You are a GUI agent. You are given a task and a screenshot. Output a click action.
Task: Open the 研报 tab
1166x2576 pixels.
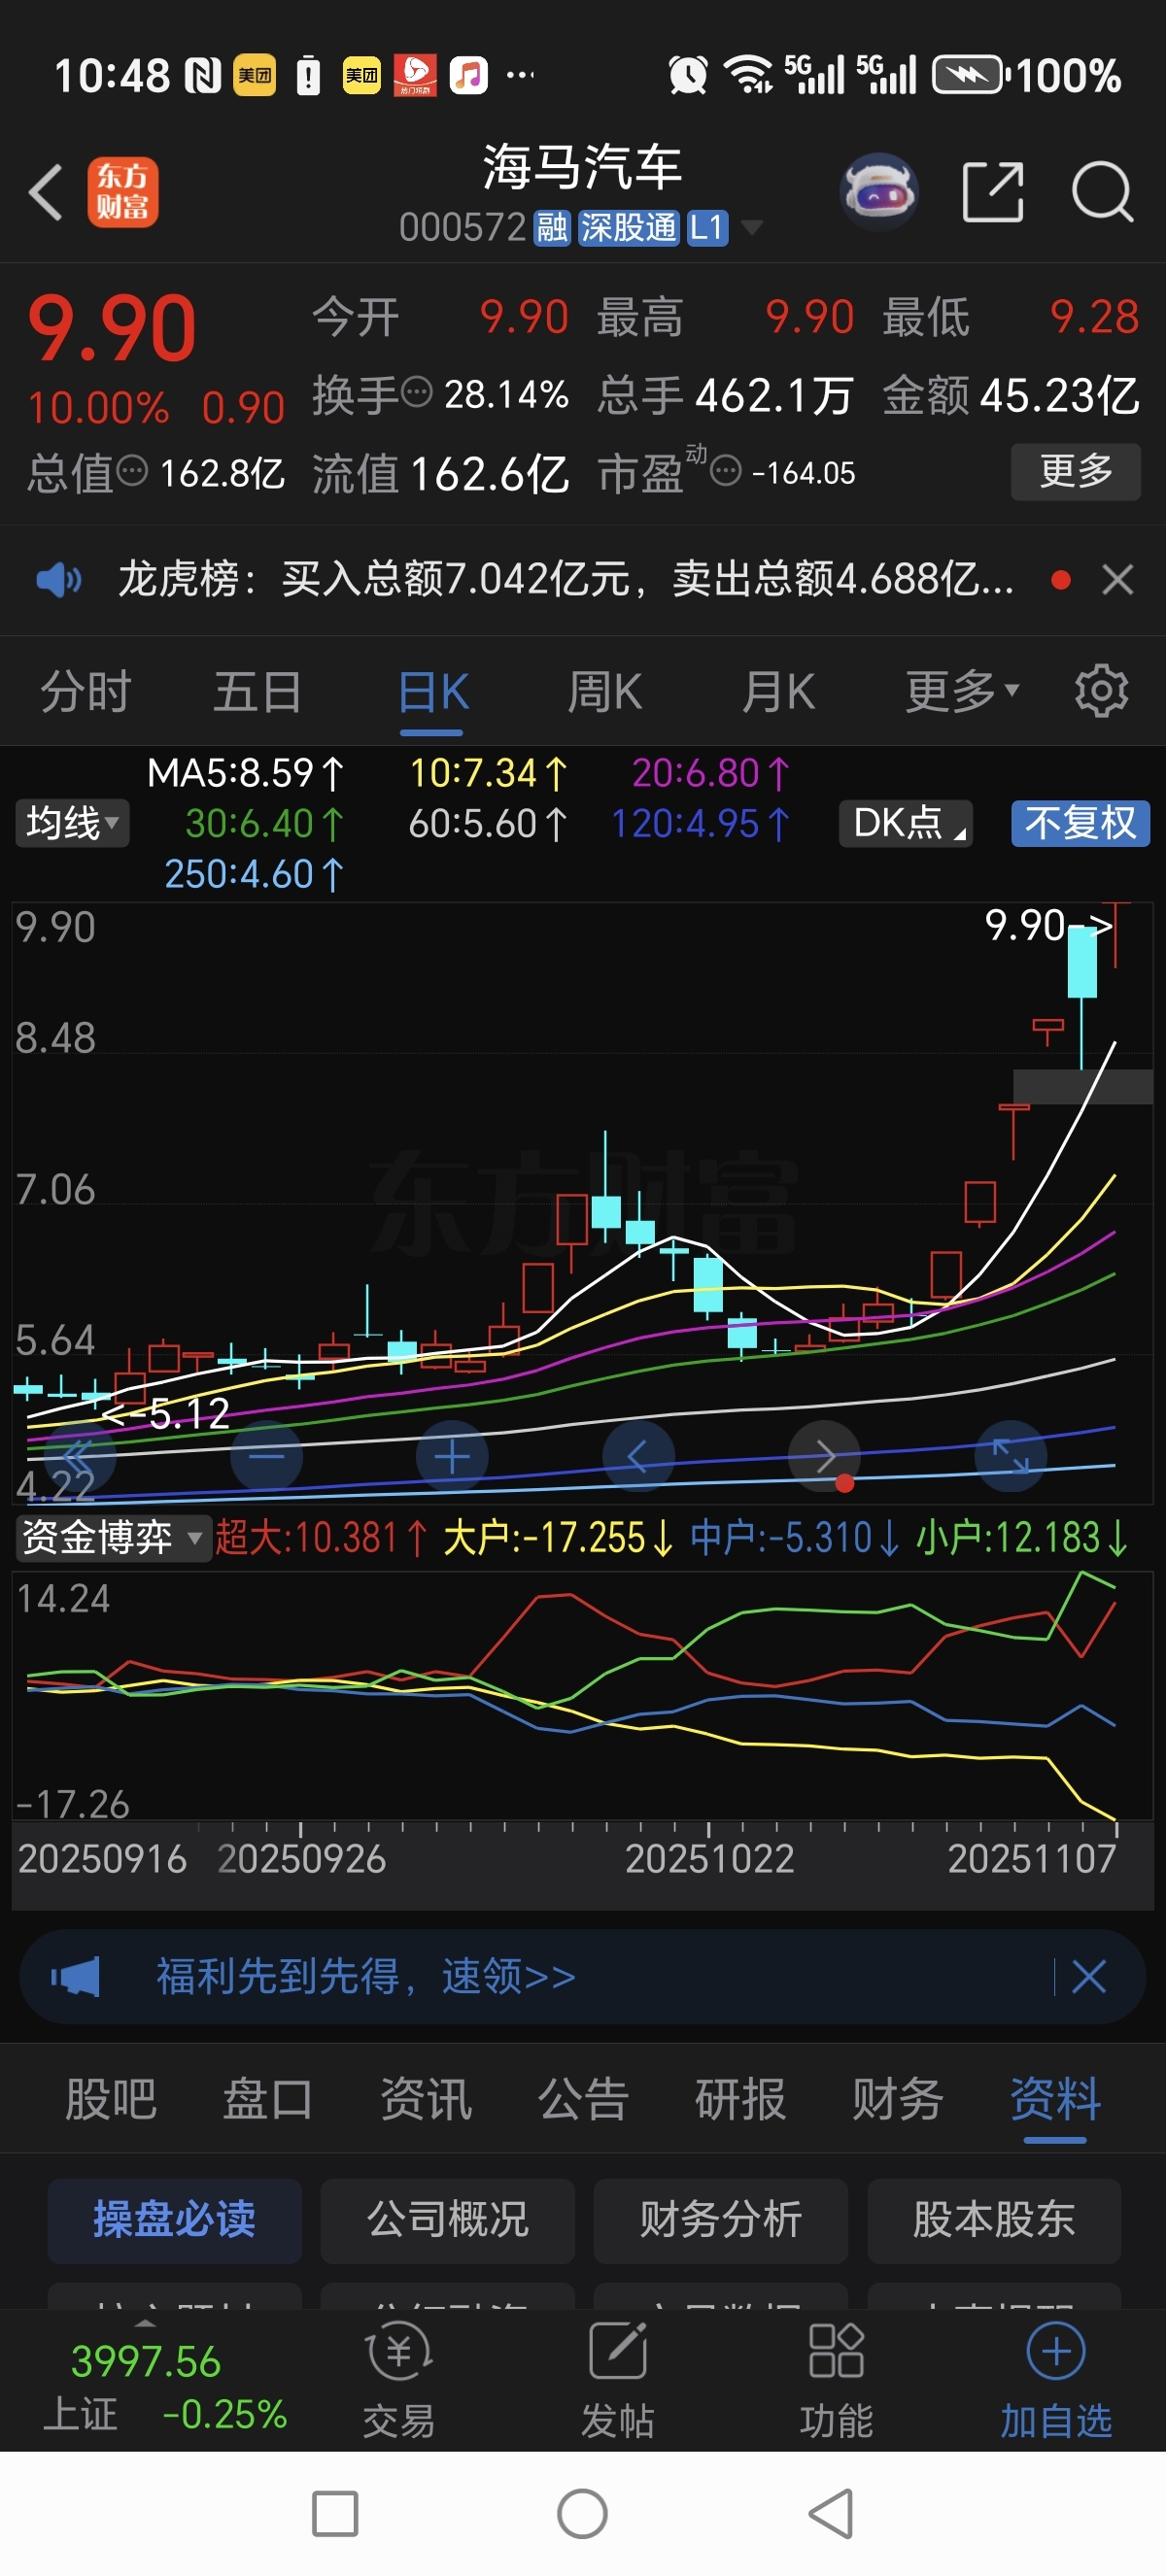click(741, 2099)
